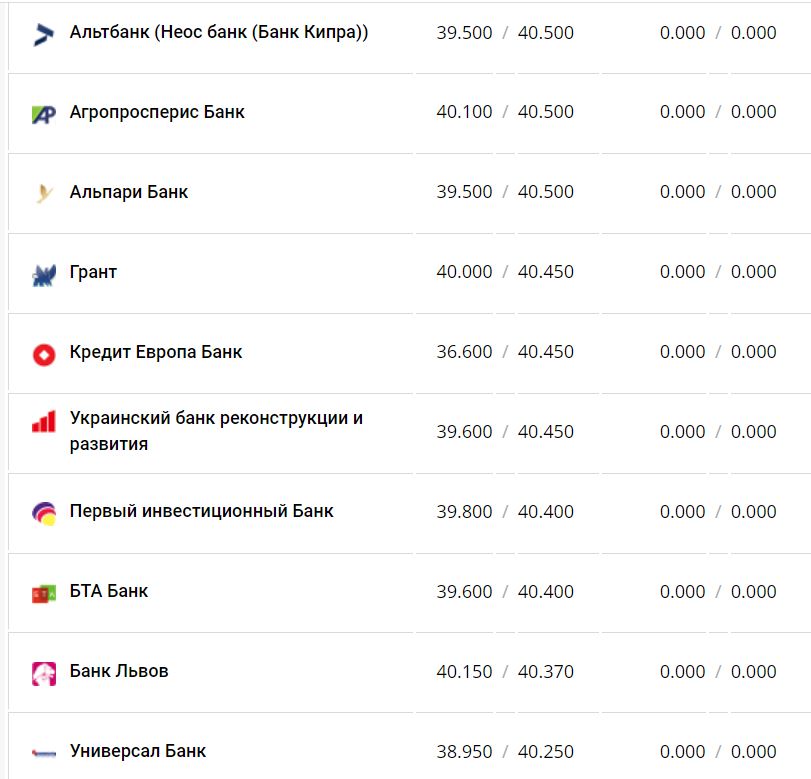Open the Агропросперис Банк link
811x779 pixels.
[157, 112]
